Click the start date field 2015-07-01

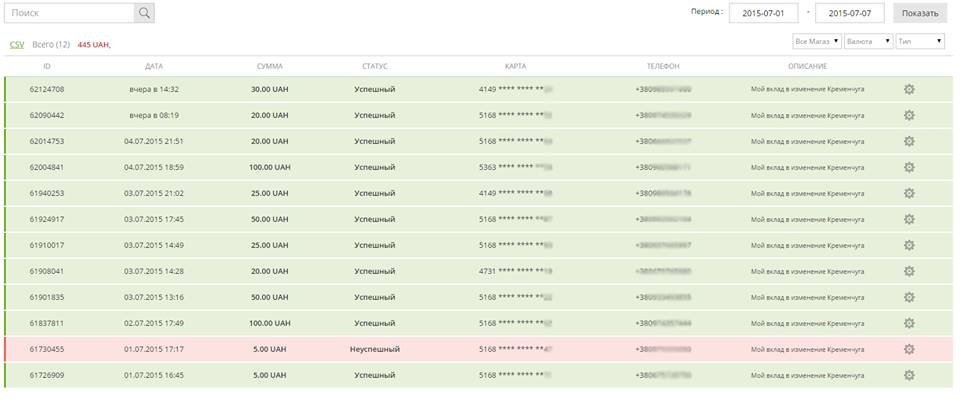pyautogui.click(x=765, y=13)
